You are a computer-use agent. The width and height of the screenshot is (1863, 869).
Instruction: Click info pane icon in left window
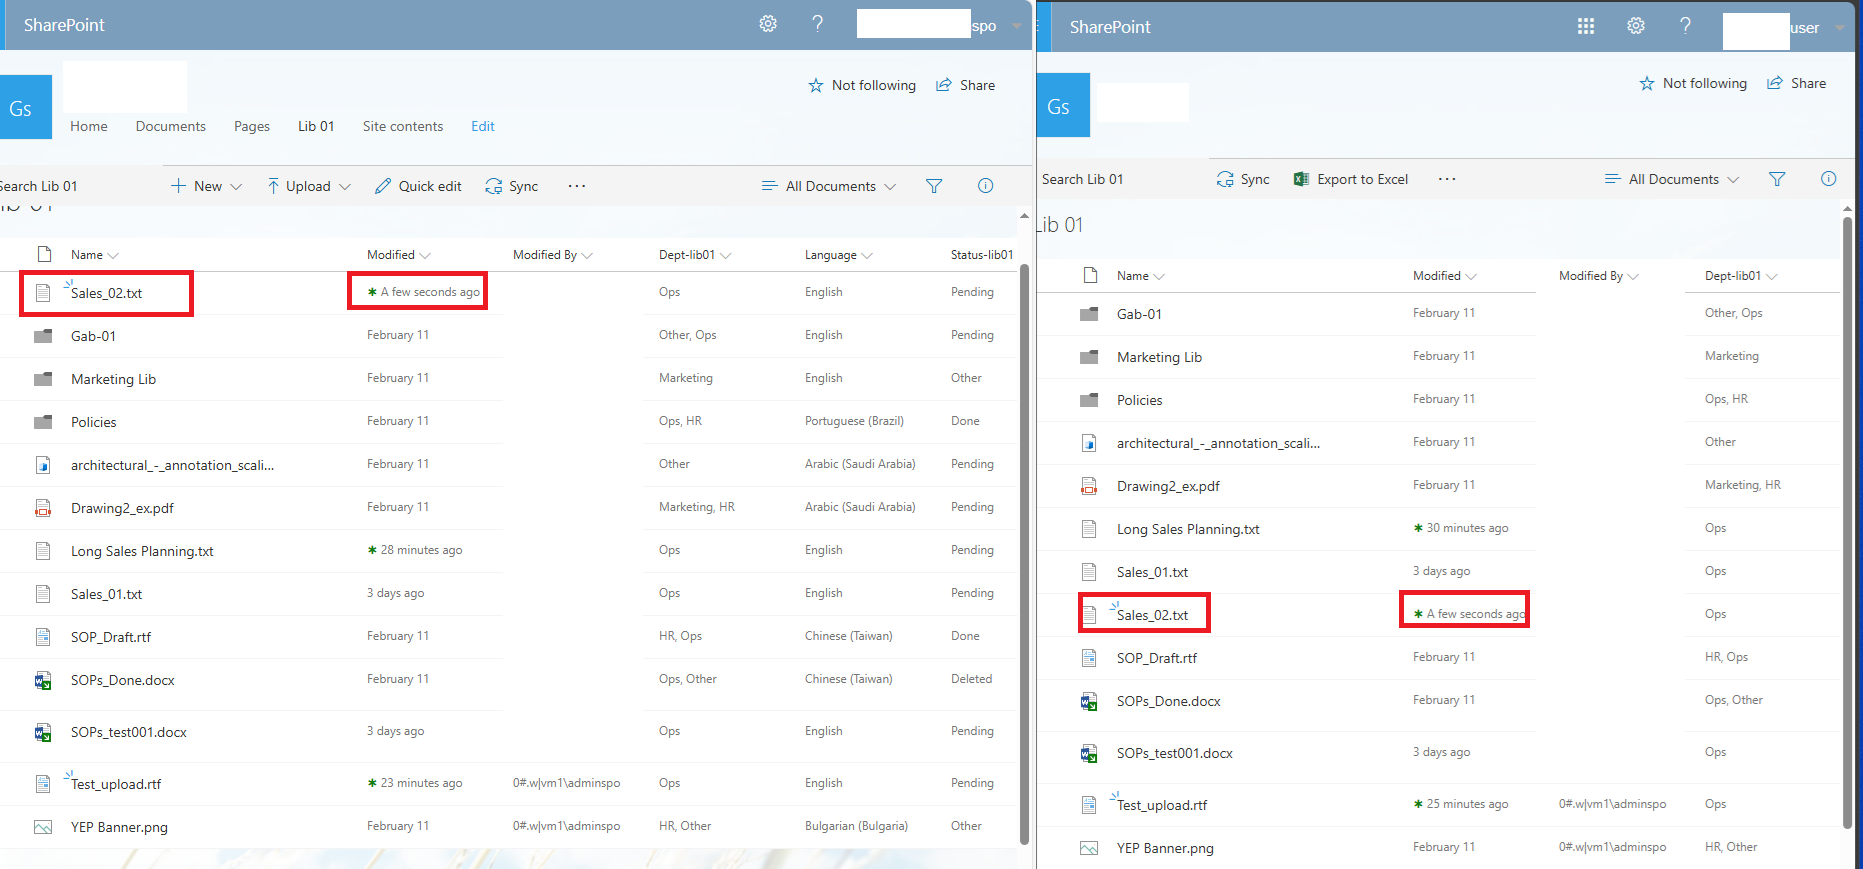point(985,186)
